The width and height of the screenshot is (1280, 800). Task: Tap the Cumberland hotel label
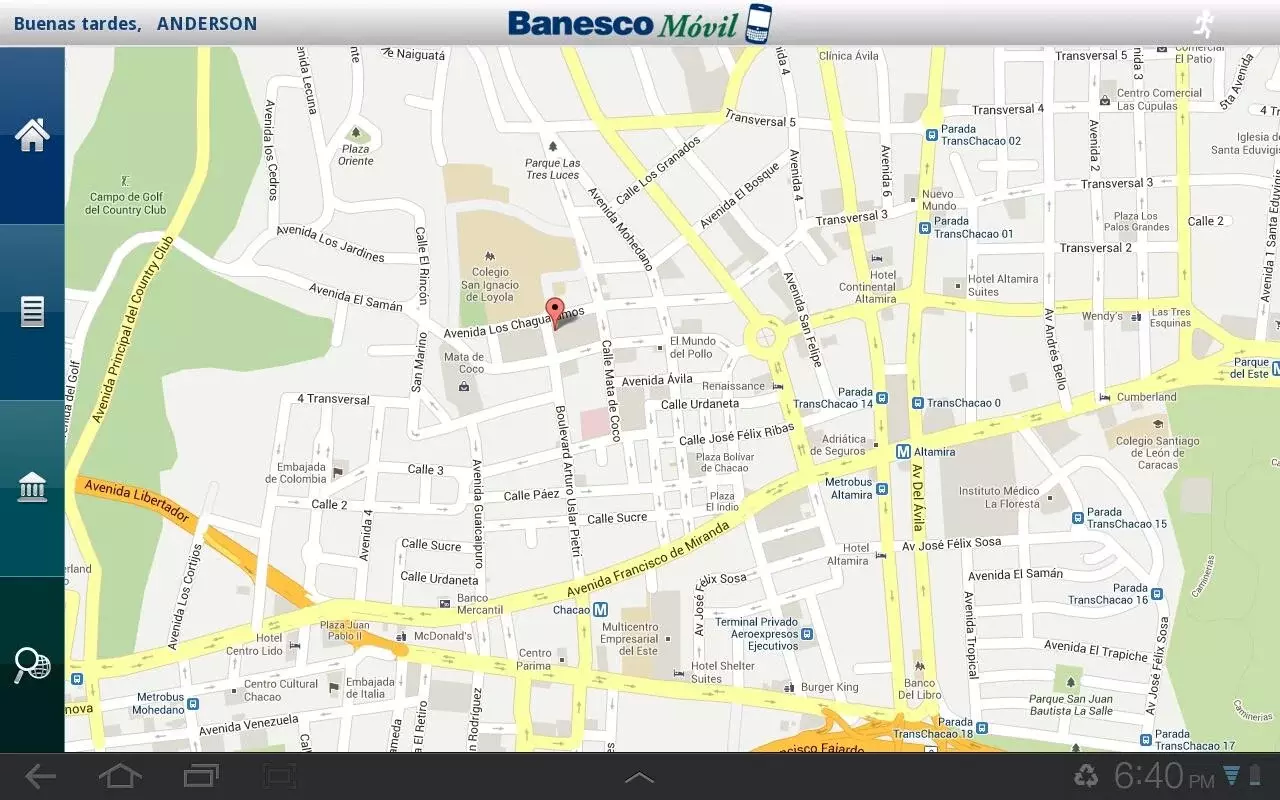click(x=1147, y=397)
